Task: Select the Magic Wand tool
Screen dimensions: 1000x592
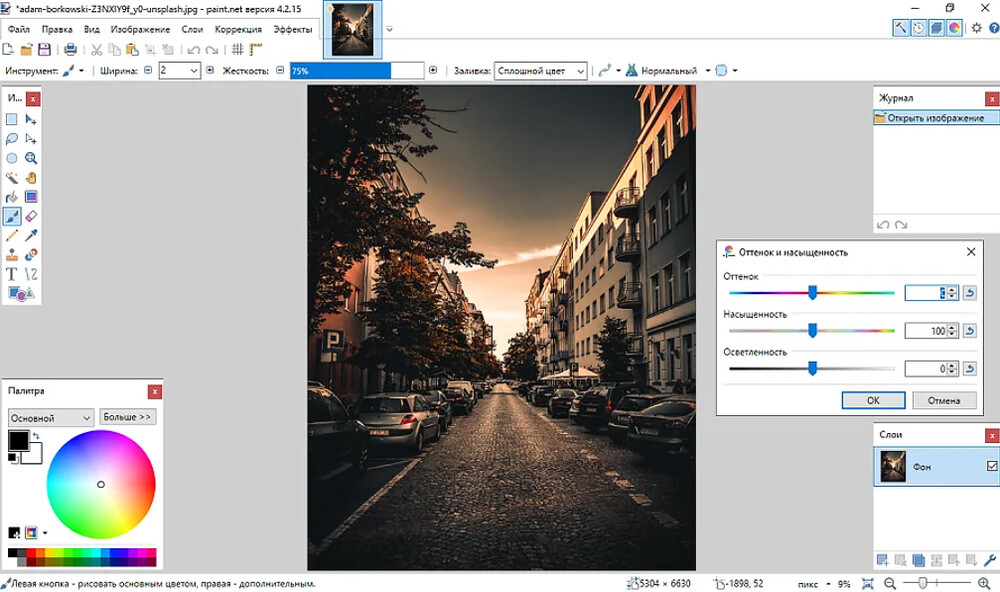Action: pos(11,177)
